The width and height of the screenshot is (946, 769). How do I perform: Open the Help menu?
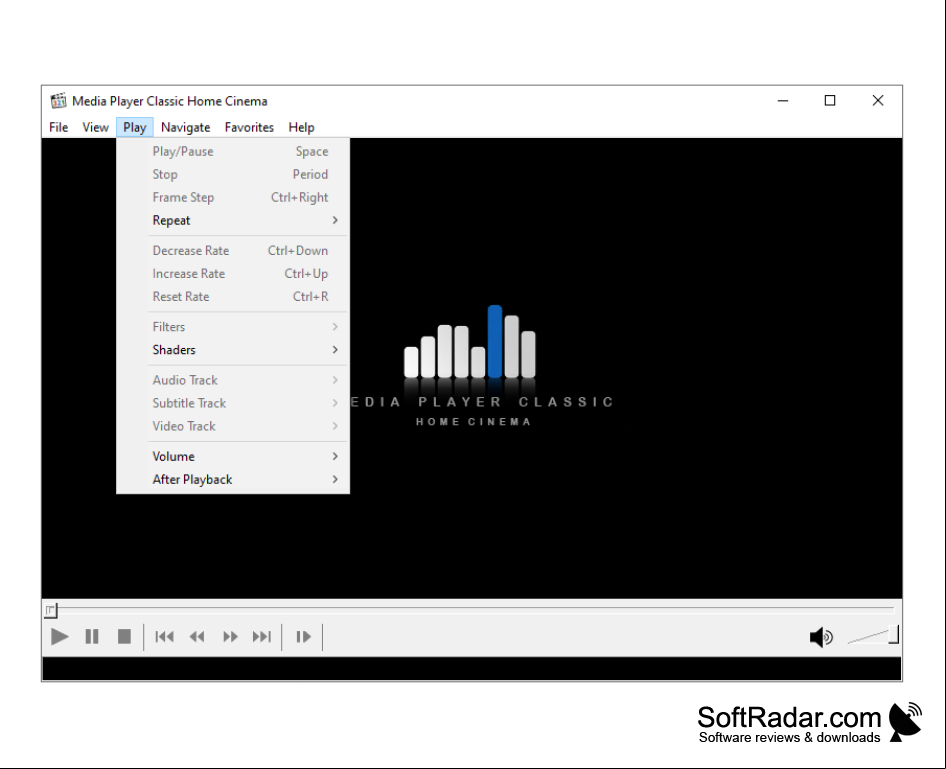[x=301, y=127]
